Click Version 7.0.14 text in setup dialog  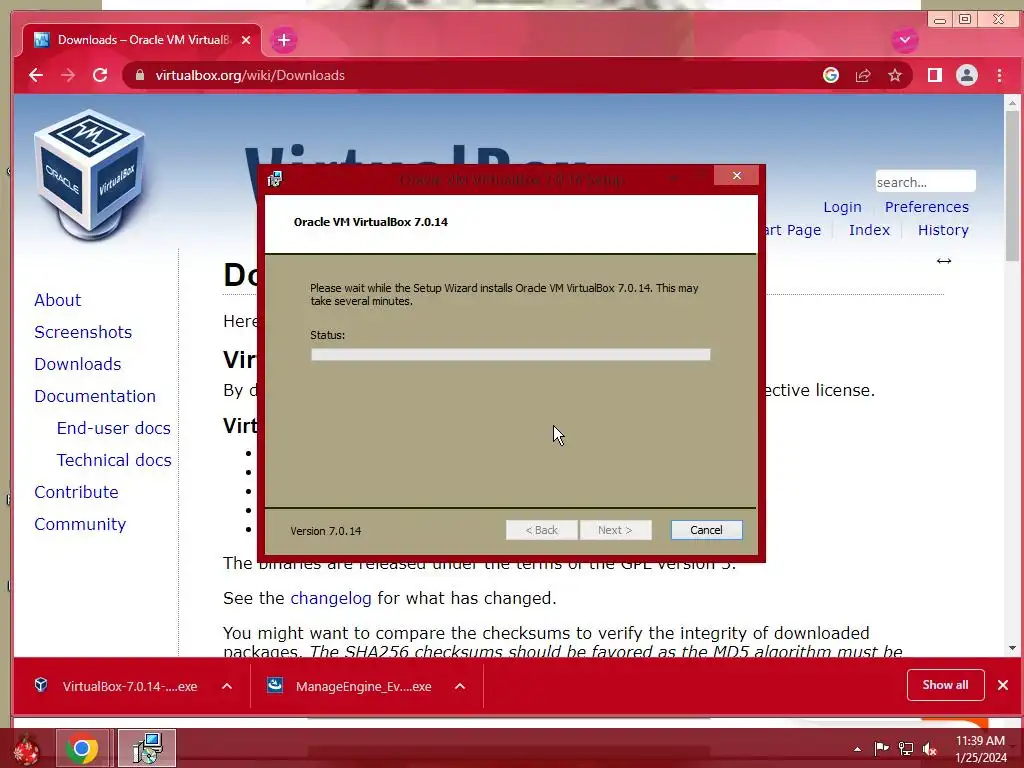pos(326,531)
